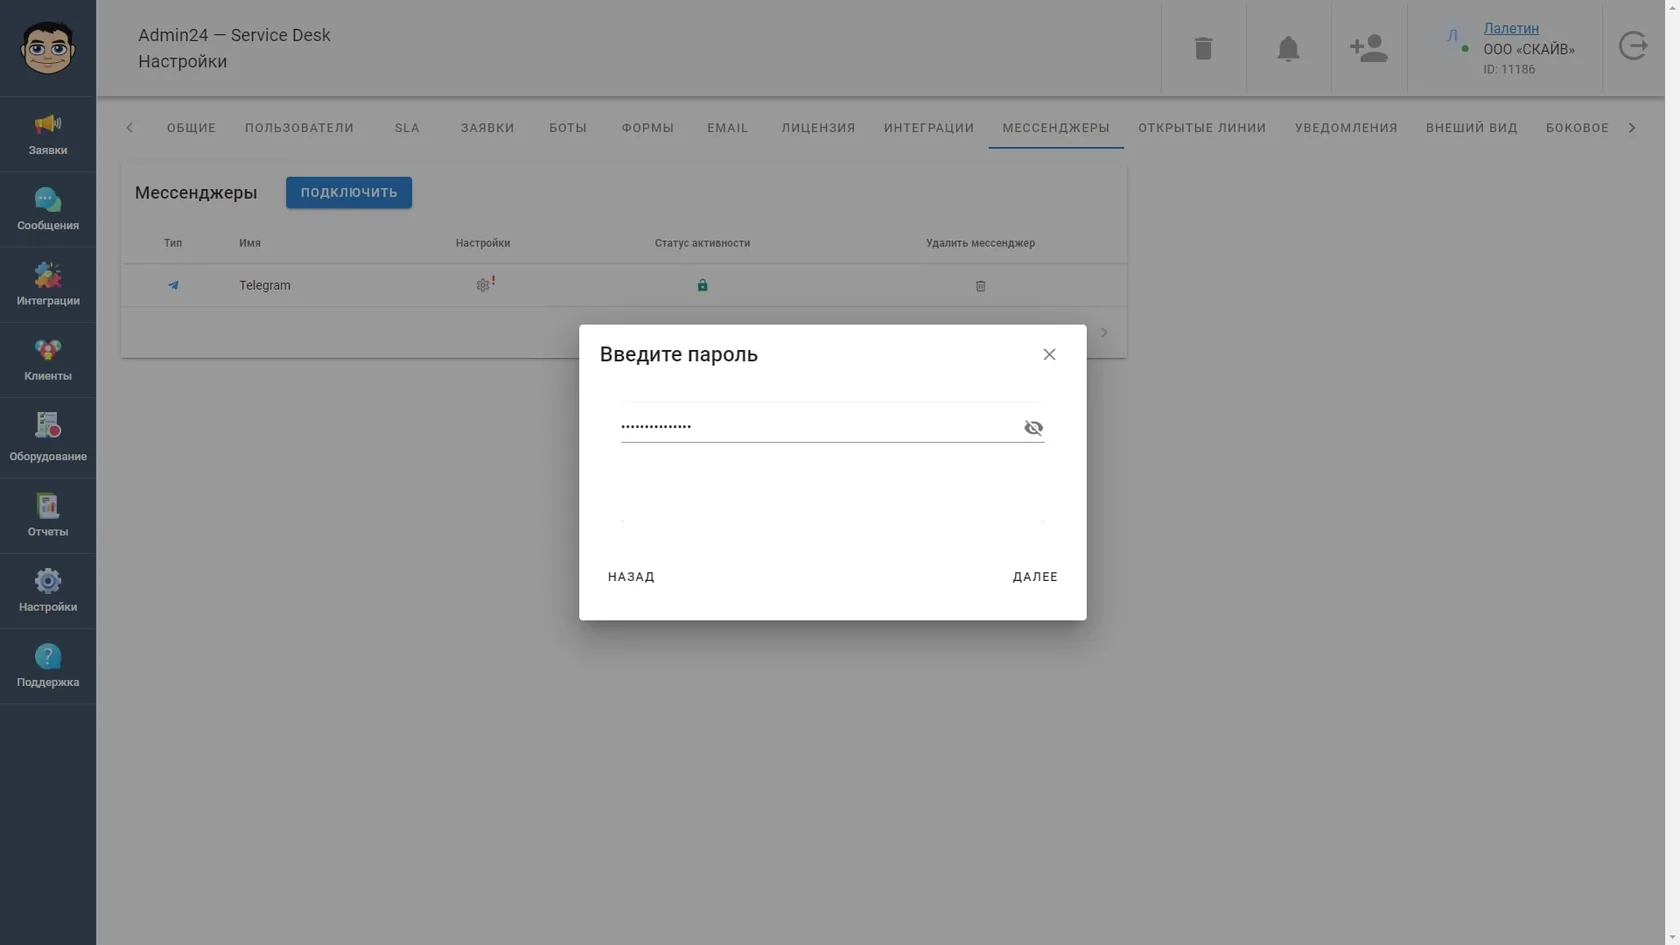The image size is (1680, 945).
Task: Toggle password visibility eye icon
Action: click(1033, 428)
